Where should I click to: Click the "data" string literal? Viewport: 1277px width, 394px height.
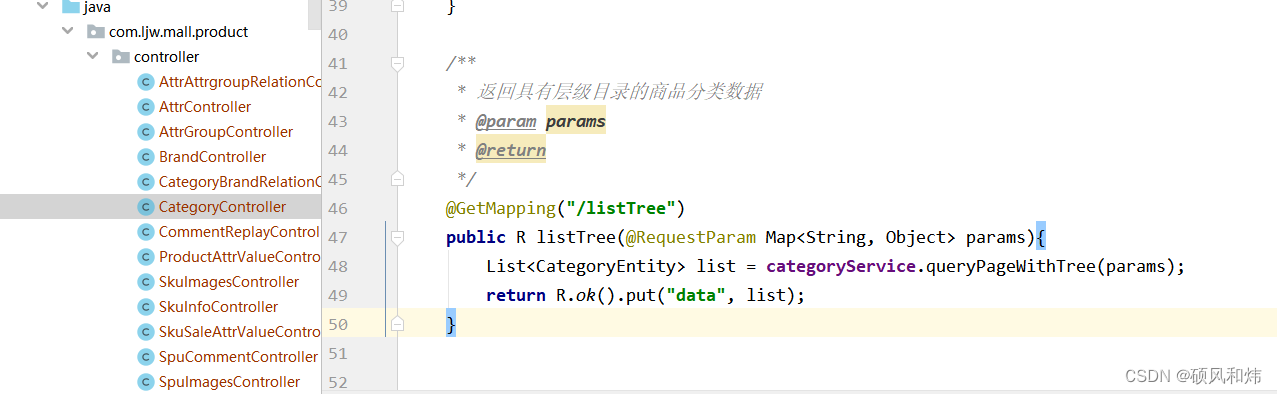coord(696,296)
